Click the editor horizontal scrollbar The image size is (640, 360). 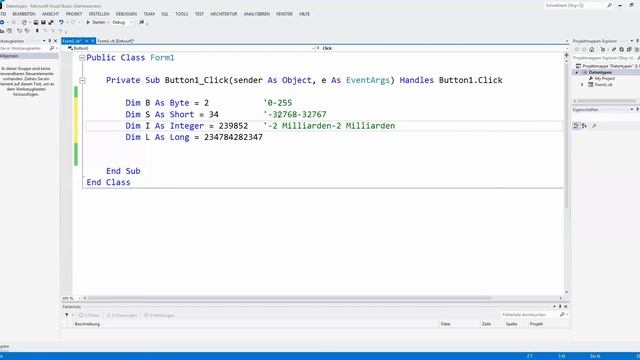click(x=289, y=298)
